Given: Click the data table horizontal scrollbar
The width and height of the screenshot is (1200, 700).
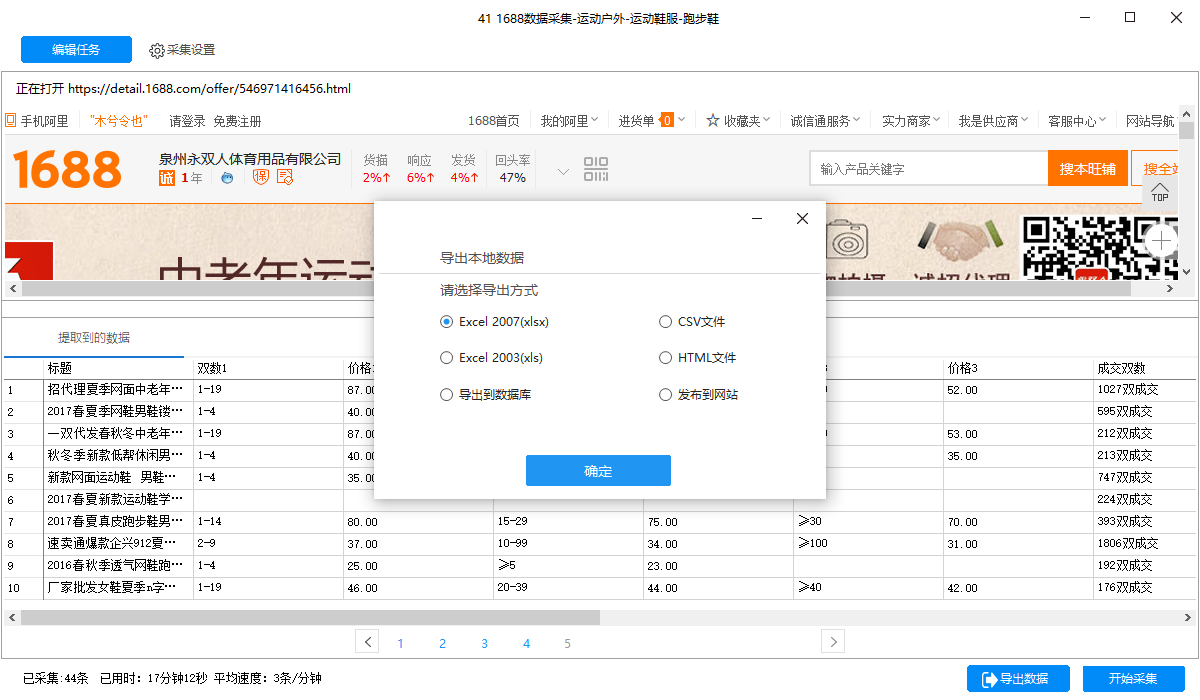Looking at the screenshot, I should (x=310, y=617).
